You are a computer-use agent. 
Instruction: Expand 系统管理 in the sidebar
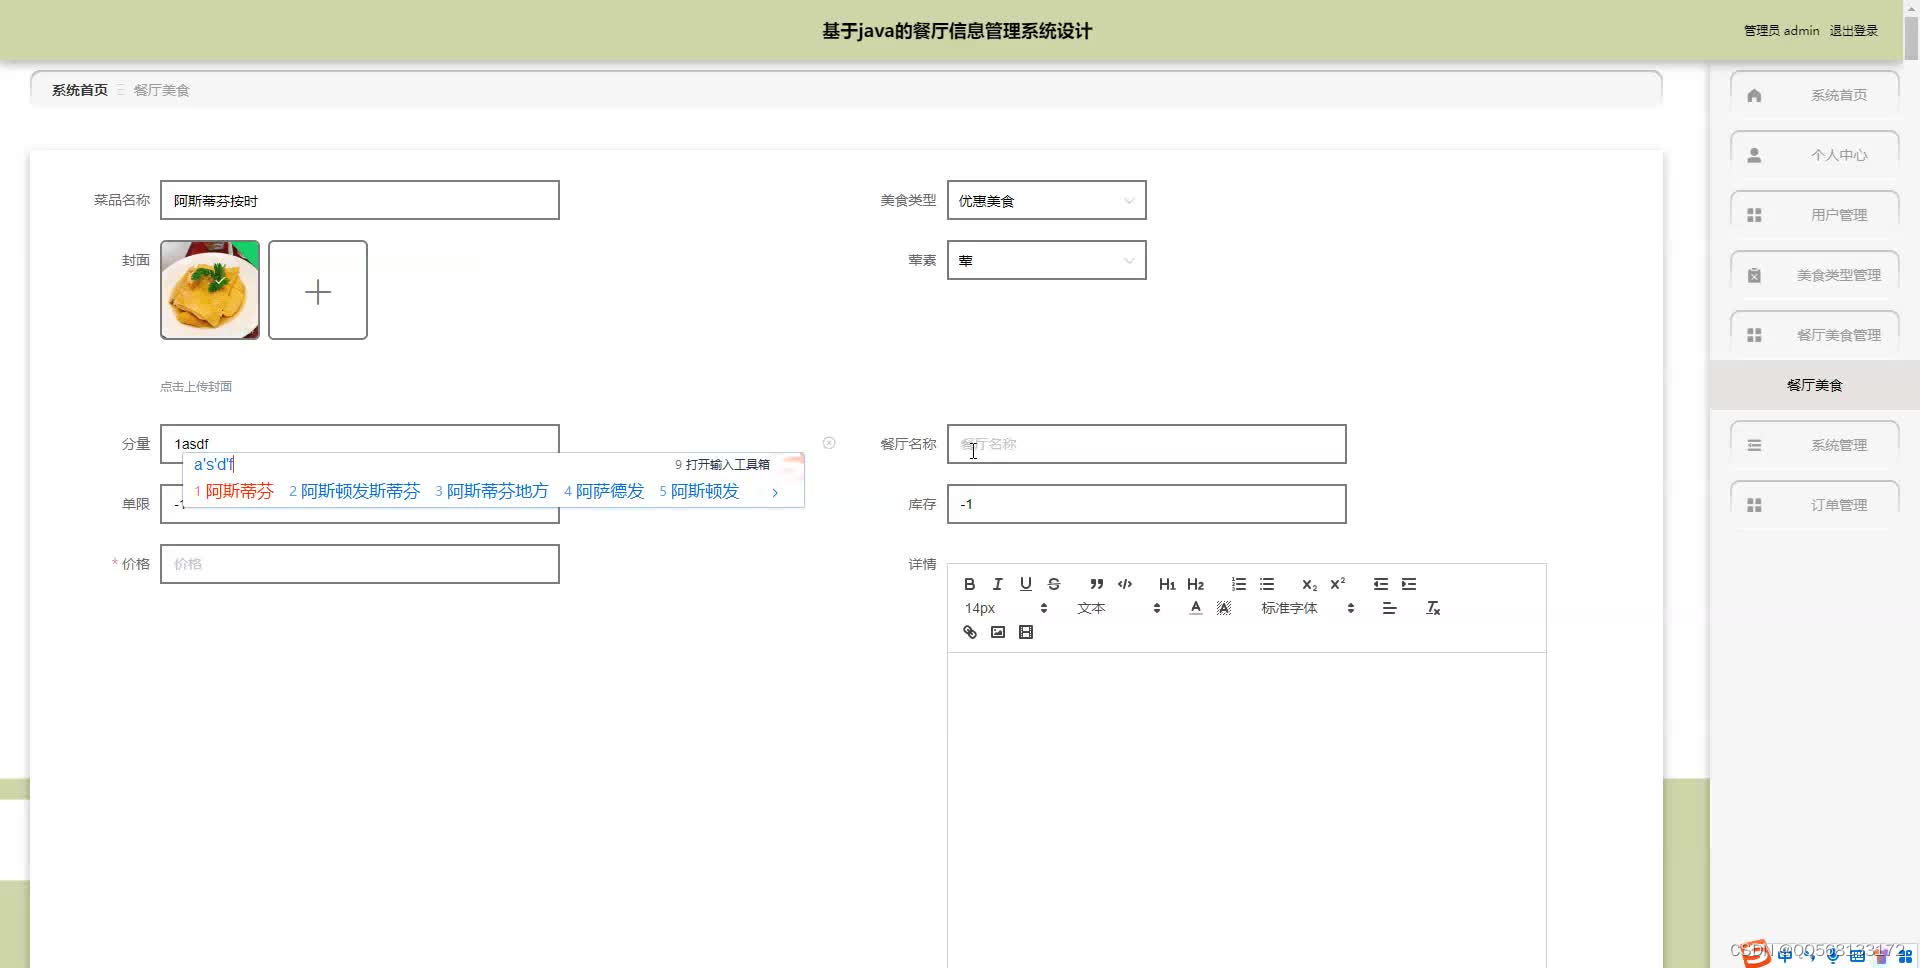pyautogui.click(x=1815, y=445)
